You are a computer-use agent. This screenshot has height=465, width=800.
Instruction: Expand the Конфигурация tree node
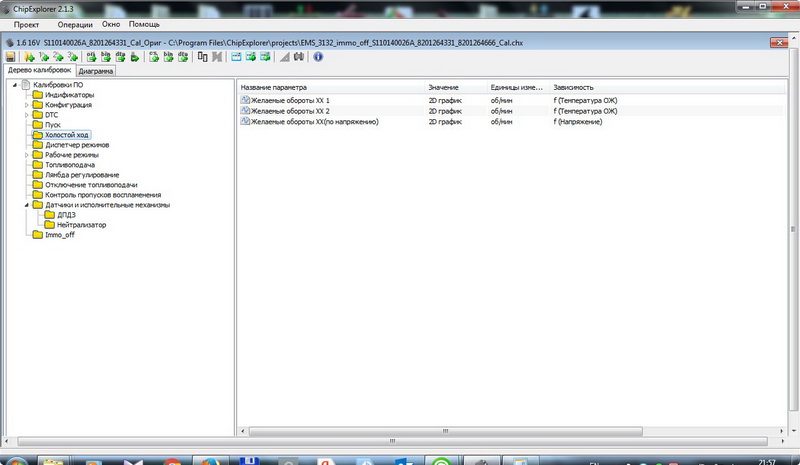[26, 105]
